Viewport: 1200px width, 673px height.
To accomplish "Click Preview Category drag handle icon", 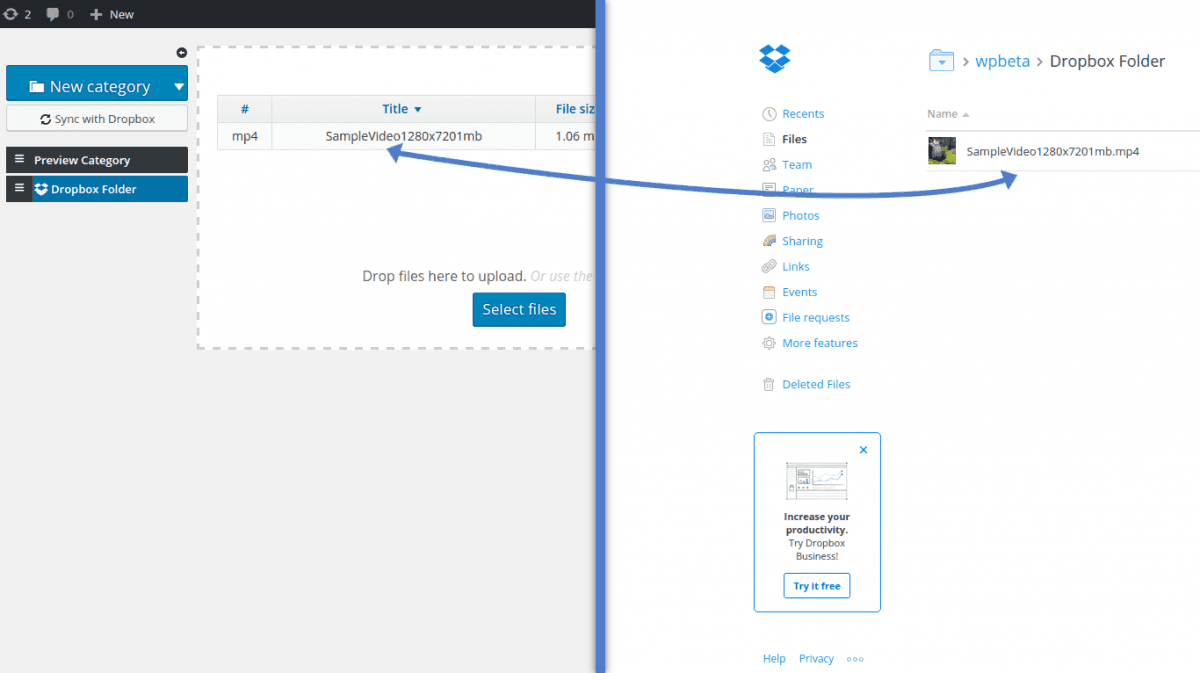I will tap(19, 160).
